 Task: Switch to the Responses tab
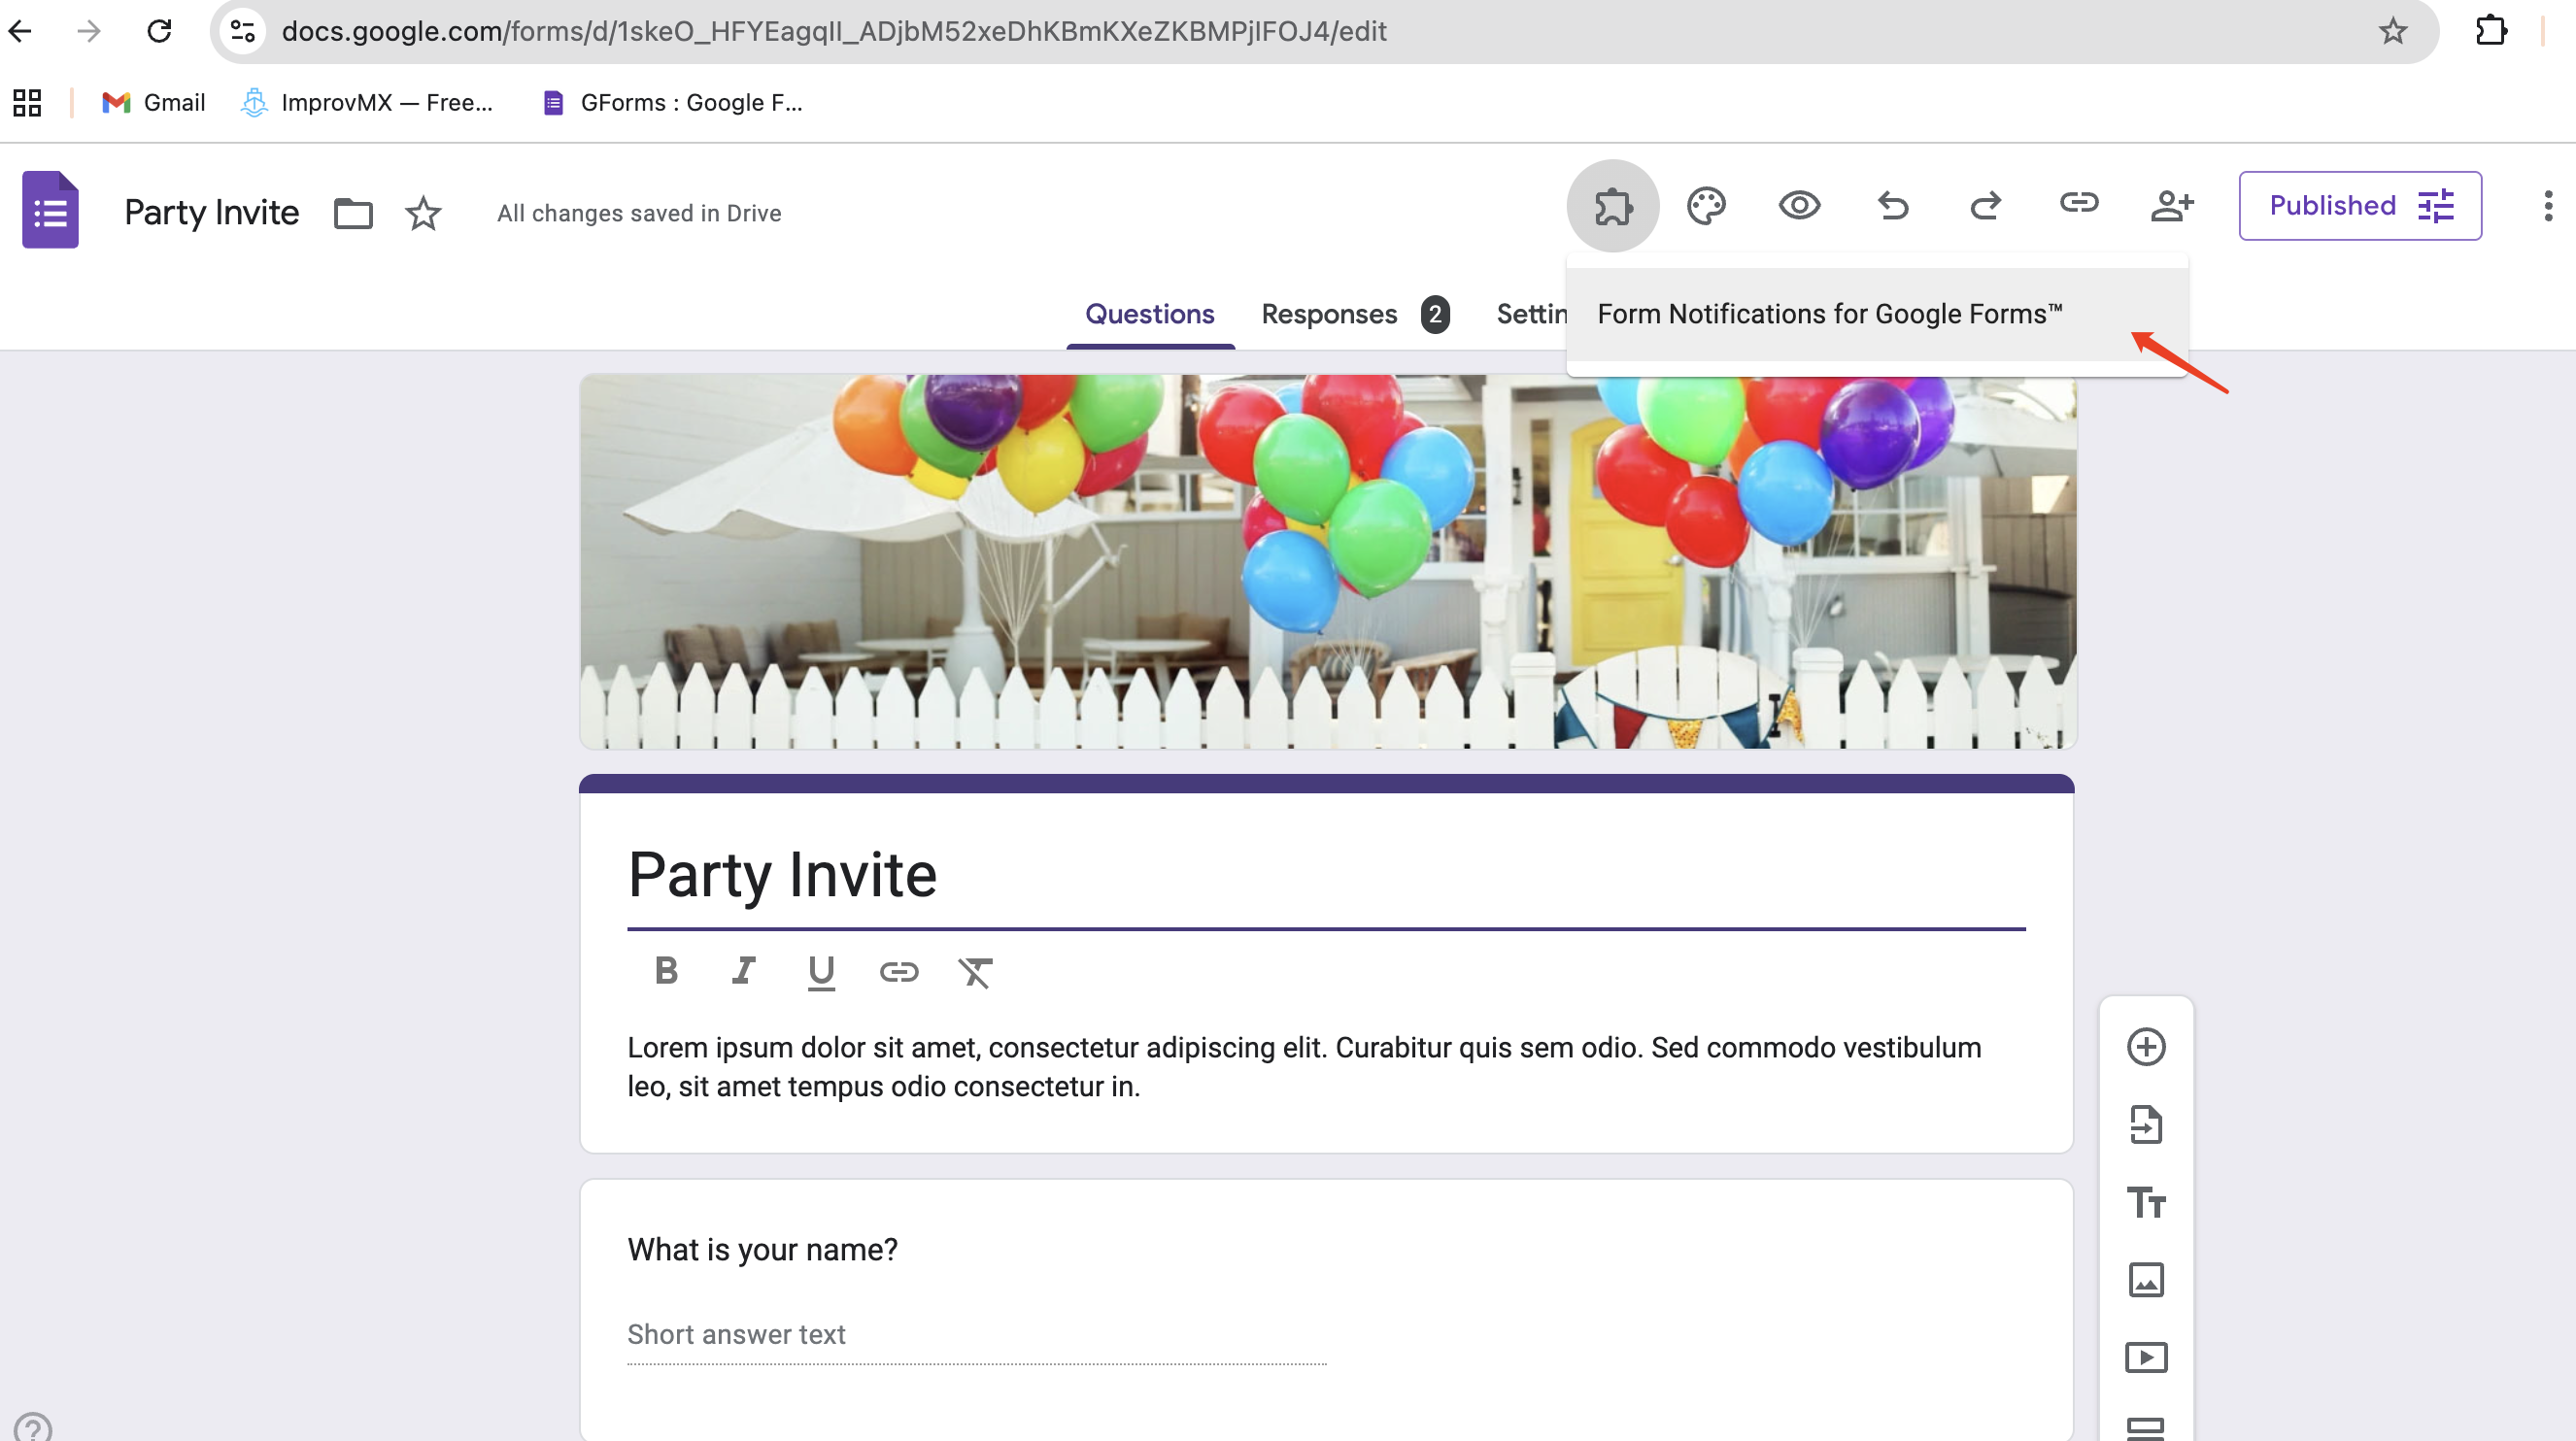1329,314
